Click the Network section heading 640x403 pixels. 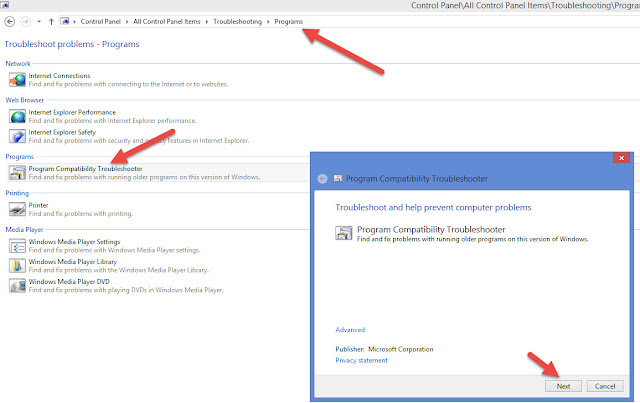pyautogui.click(x=18, y=64)
